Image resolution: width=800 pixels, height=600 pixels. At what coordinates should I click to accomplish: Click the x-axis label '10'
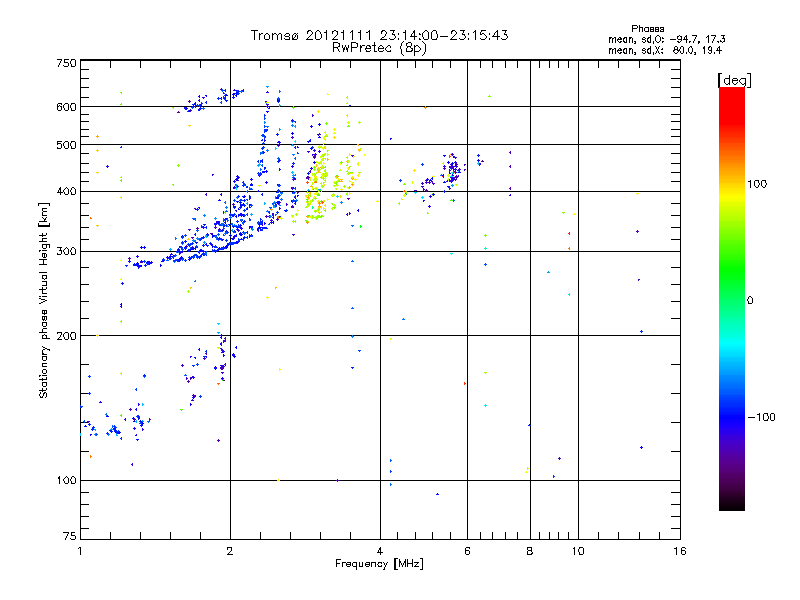(x=578, y=551)
